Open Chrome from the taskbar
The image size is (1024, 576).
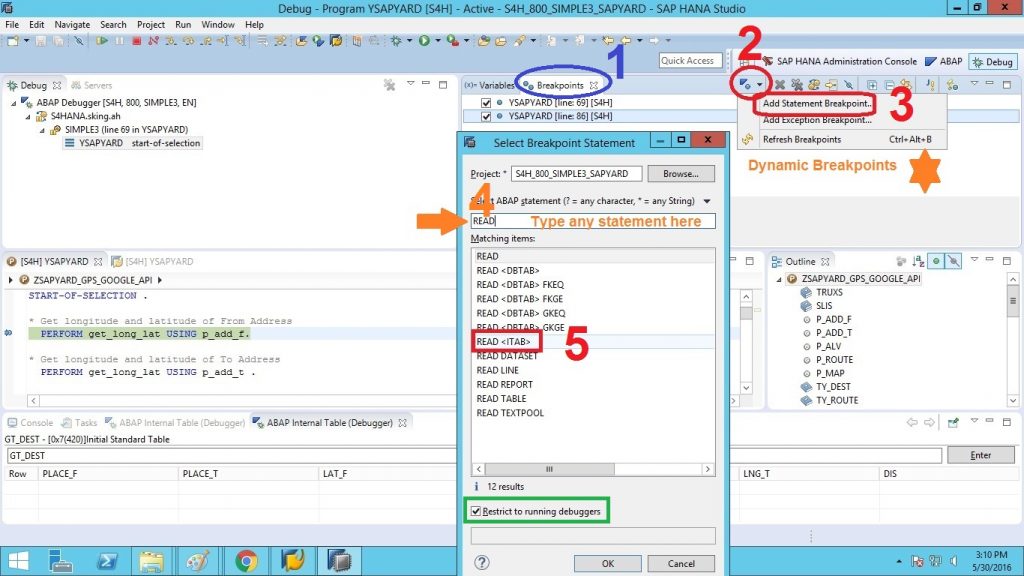tap(246, 561)
